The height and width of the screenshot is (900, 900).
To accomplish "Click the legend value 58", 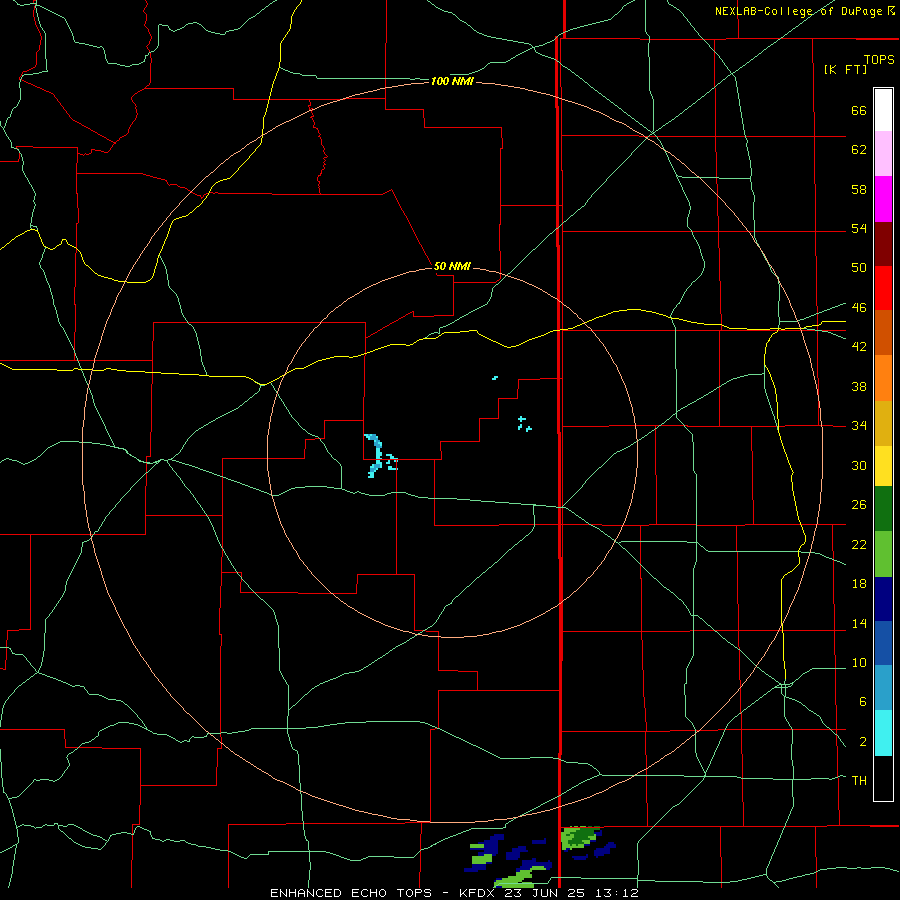I will pos(859,189).
